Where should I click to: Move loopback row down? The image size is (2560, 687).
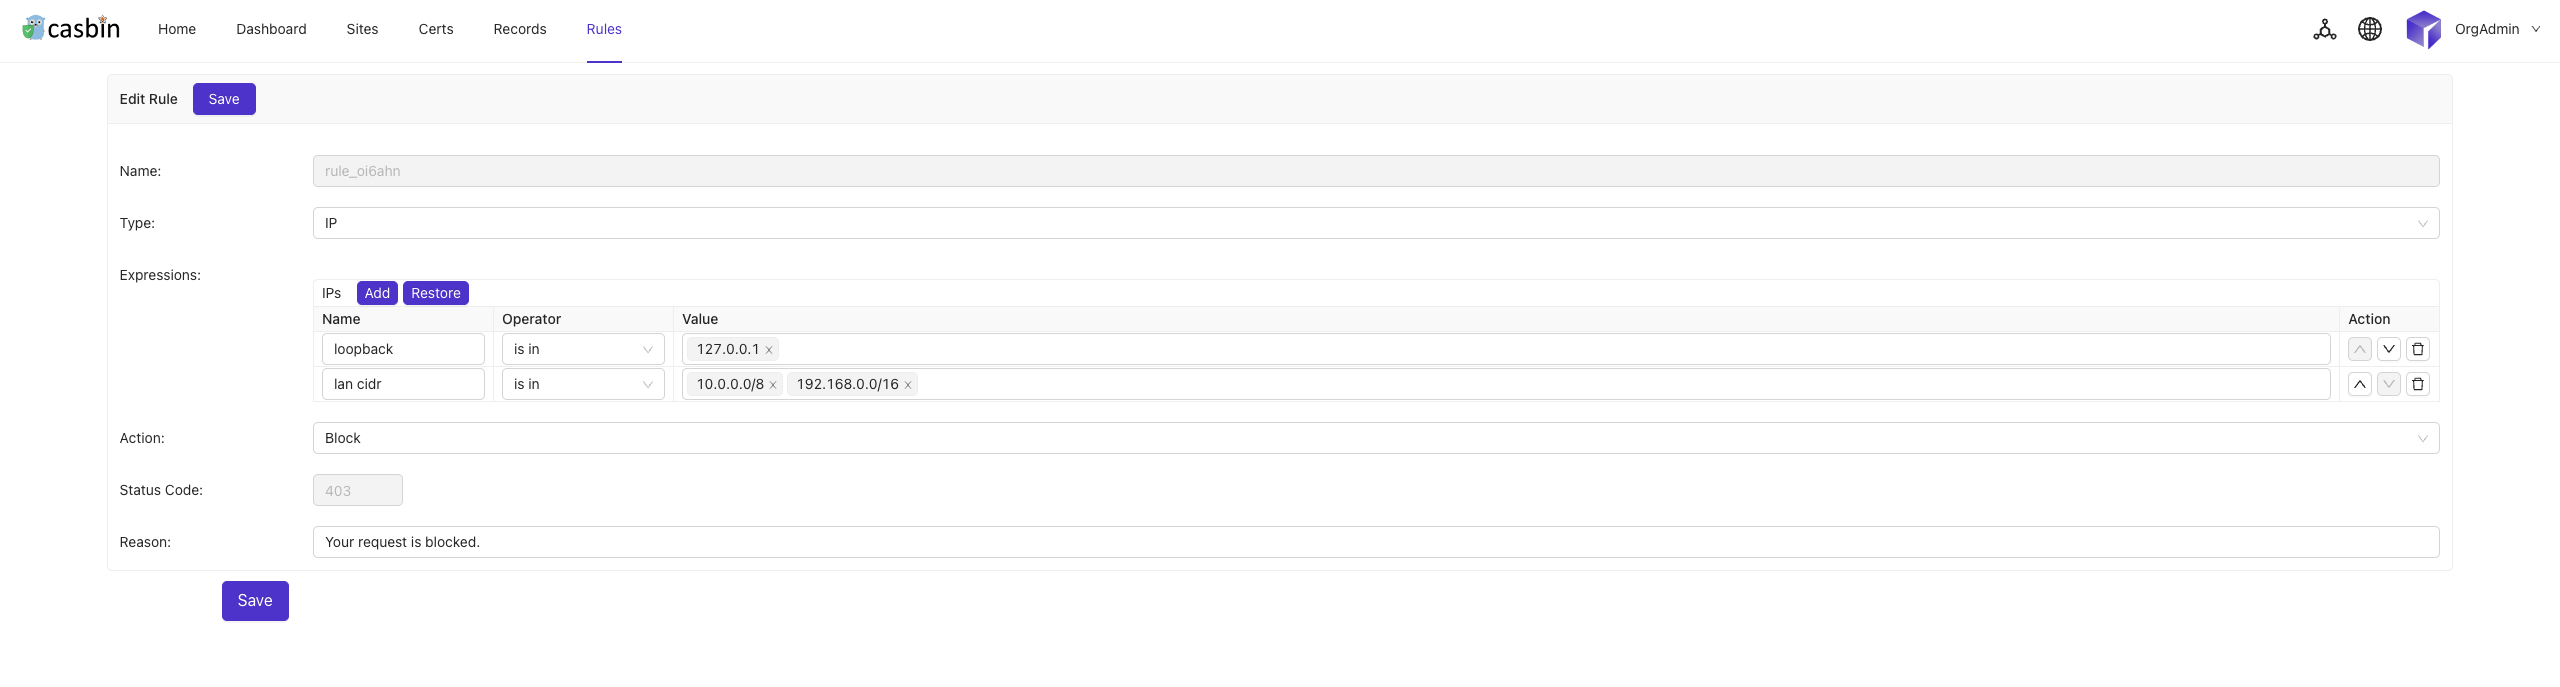tap(2389, 349)
